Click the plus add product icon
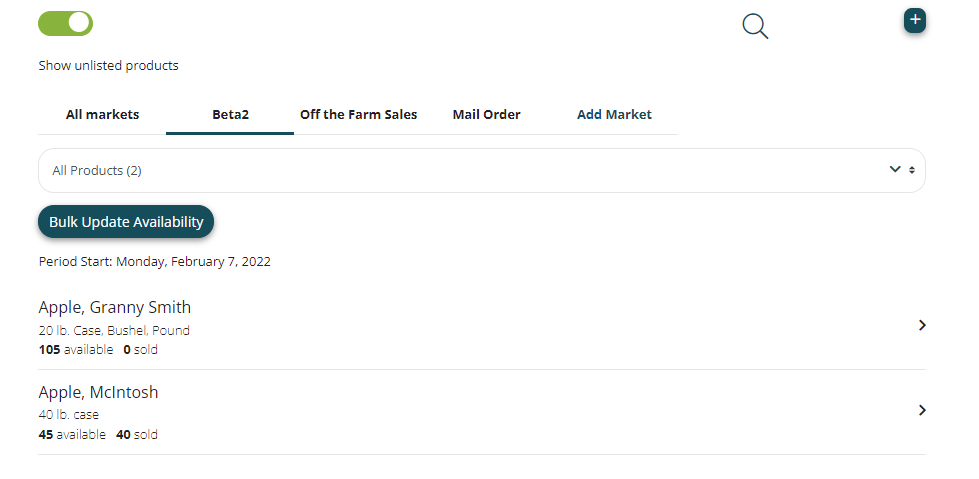Image resolution: width=979 pixels, height=479 pixels. click(x=914, y=20)
